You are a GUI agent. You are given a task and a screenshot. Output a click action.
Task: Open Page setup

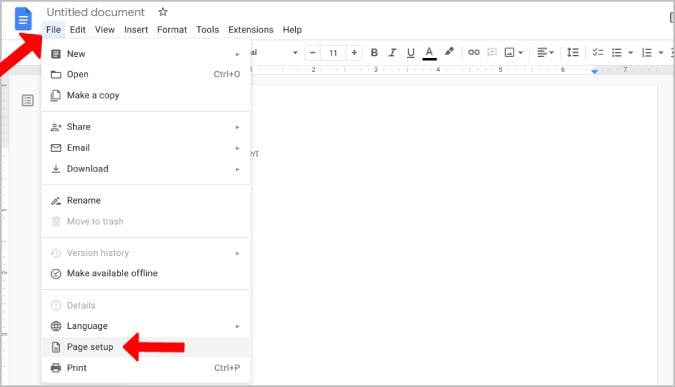click(x=146, y=347)
